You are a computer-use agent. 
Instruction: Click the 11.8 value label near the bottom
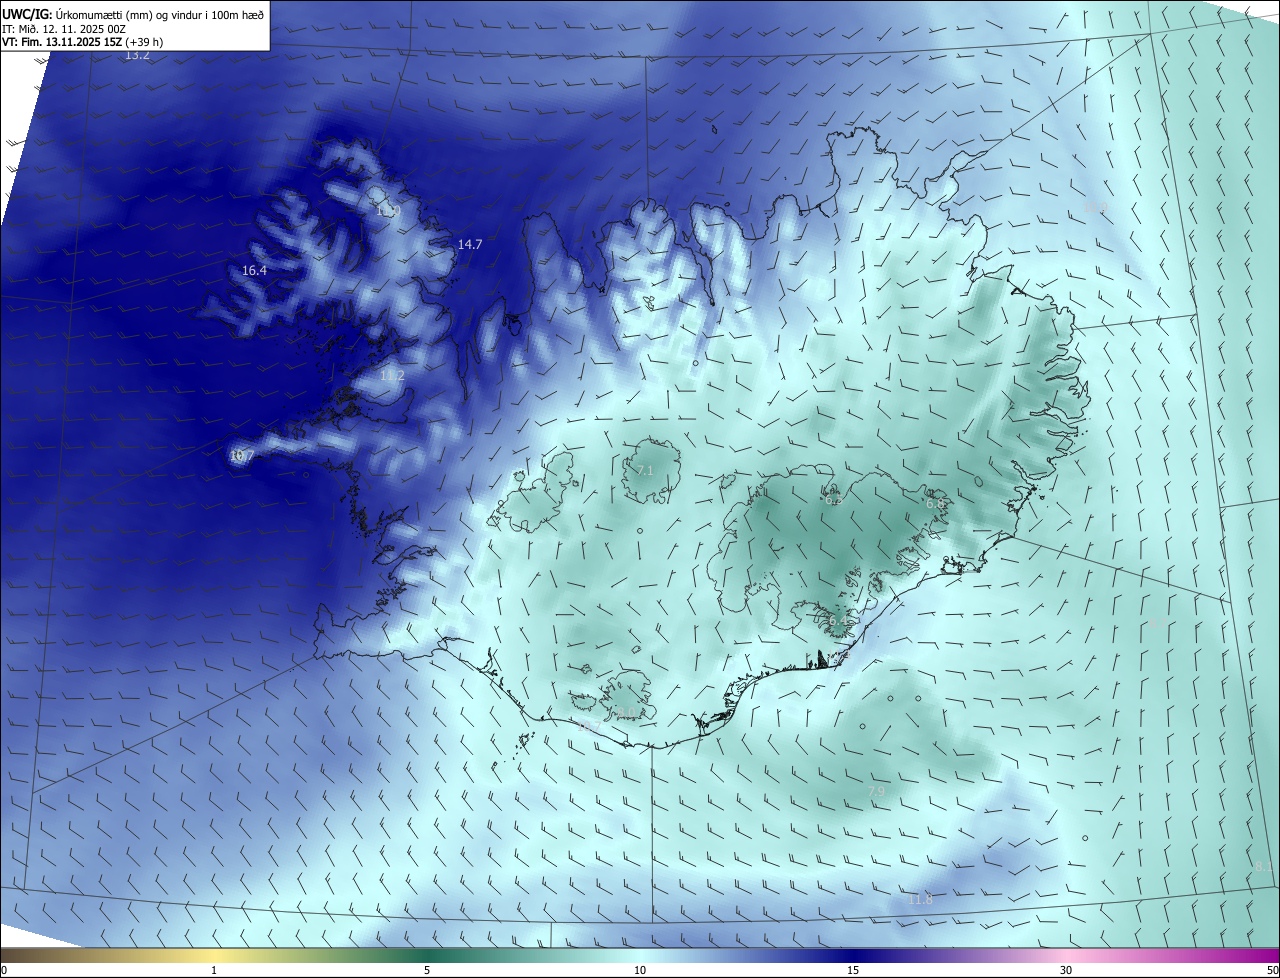click(919, 899)
